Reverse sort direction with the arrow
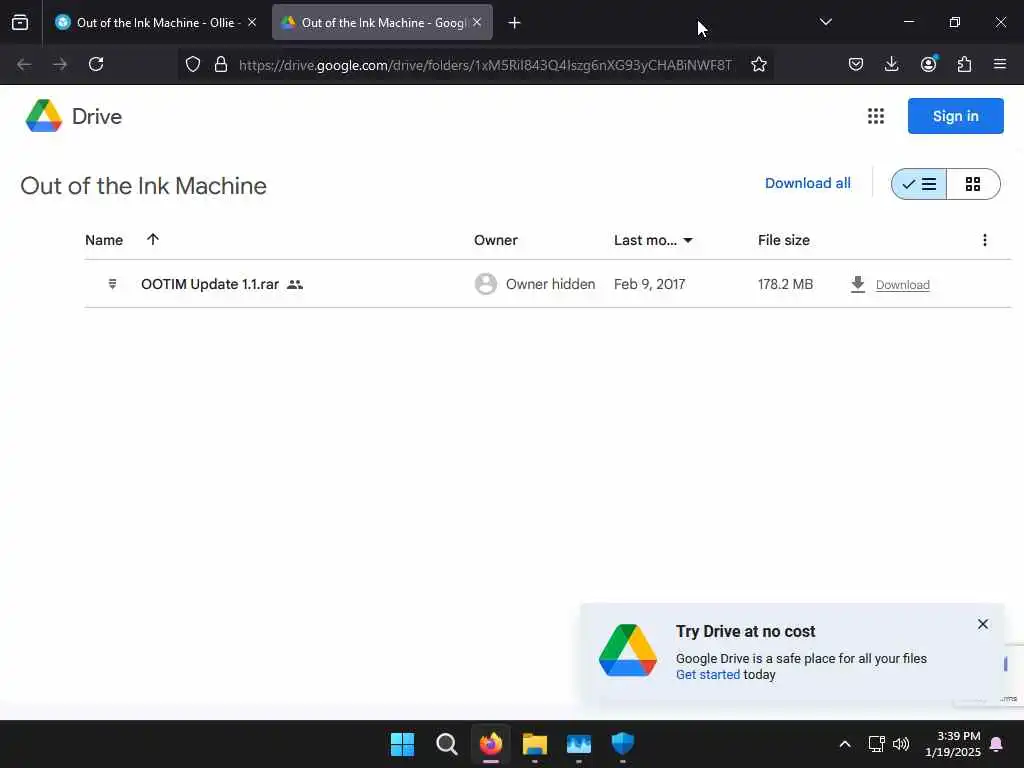The height and width of the screenshot is (768, 1024). (x=153, y=239)
